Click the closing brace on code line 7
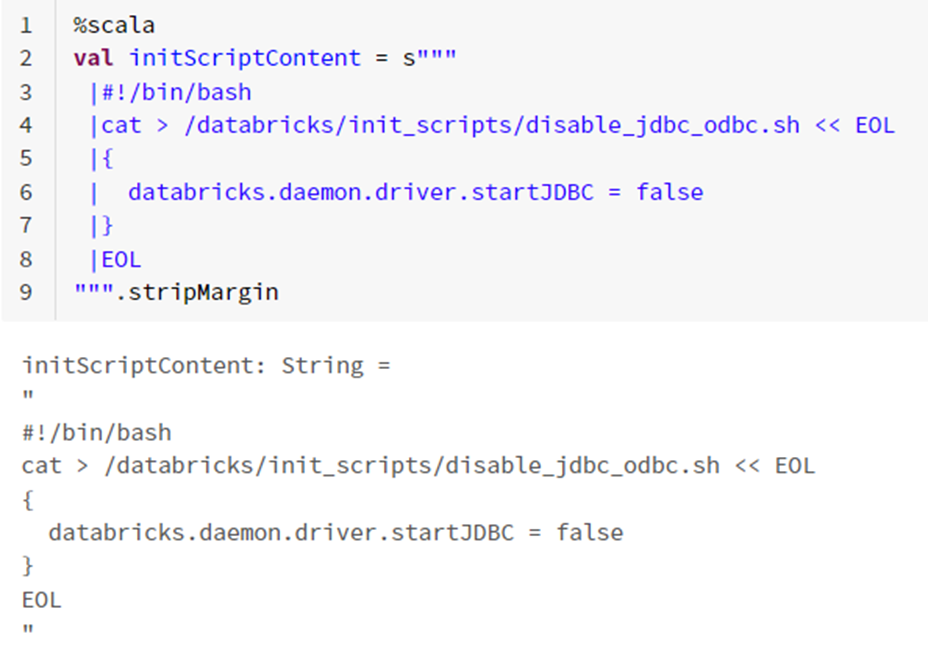Screen dimensions: 928x648 pyautogui.click(x=108, y=226)
